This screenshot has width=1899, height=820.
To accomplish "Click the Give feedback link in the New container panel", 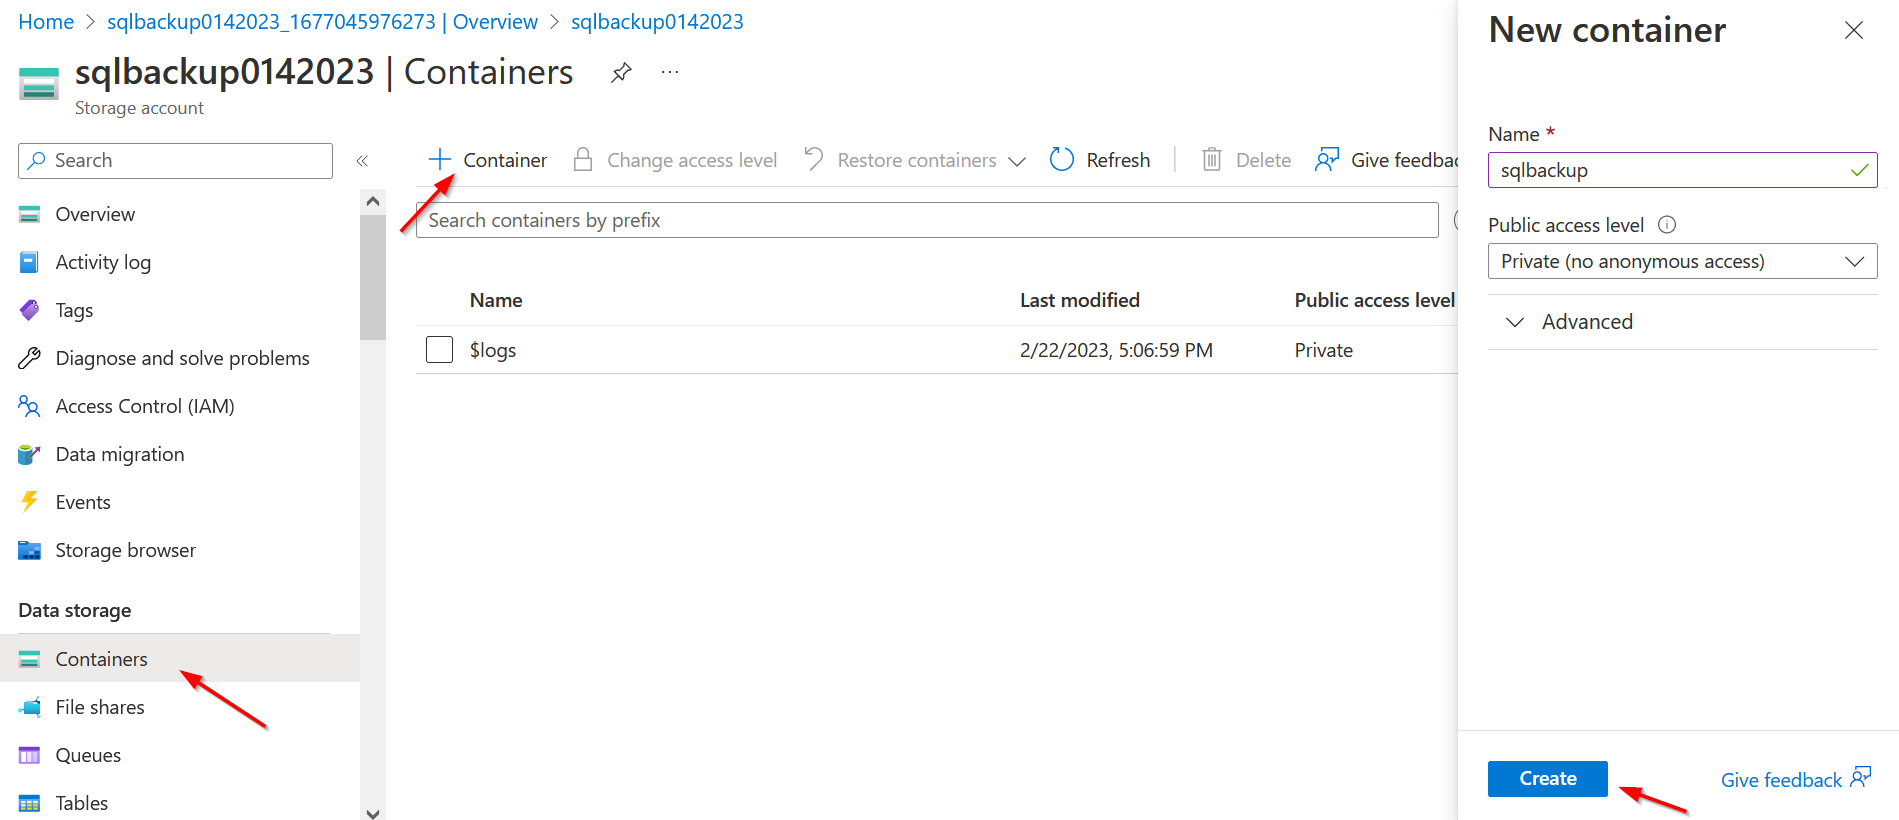I will point(1795,779).
